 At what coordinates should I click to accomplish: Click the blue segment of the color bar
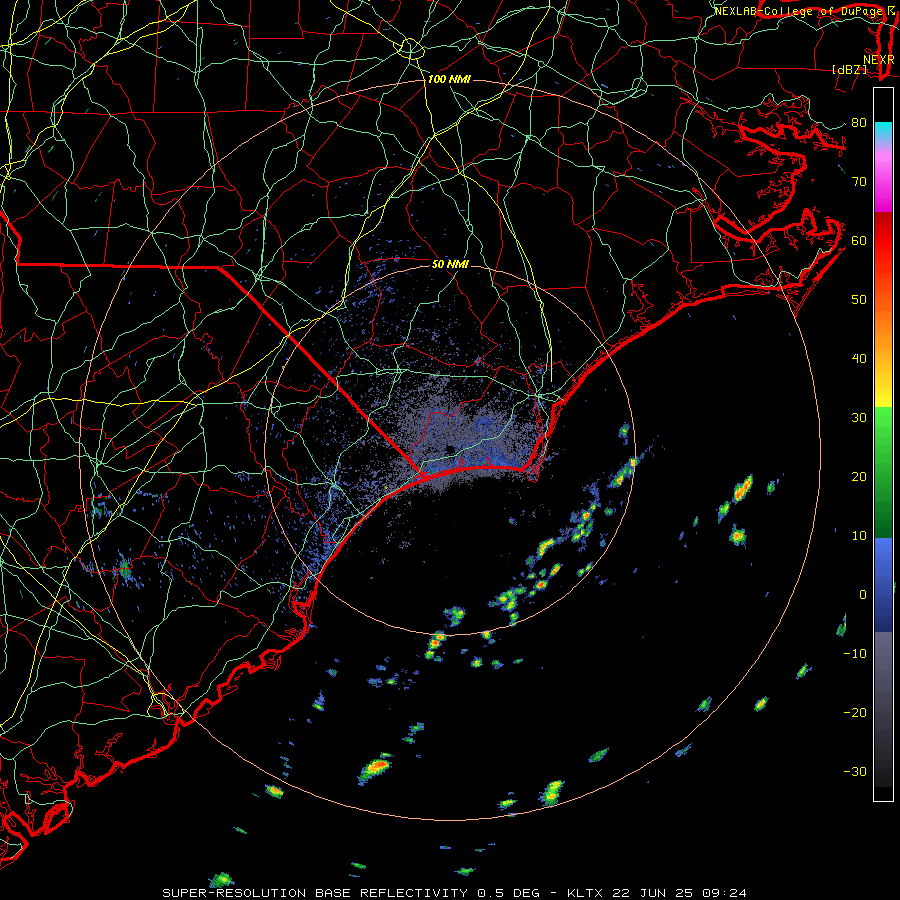tap(883, 585)
